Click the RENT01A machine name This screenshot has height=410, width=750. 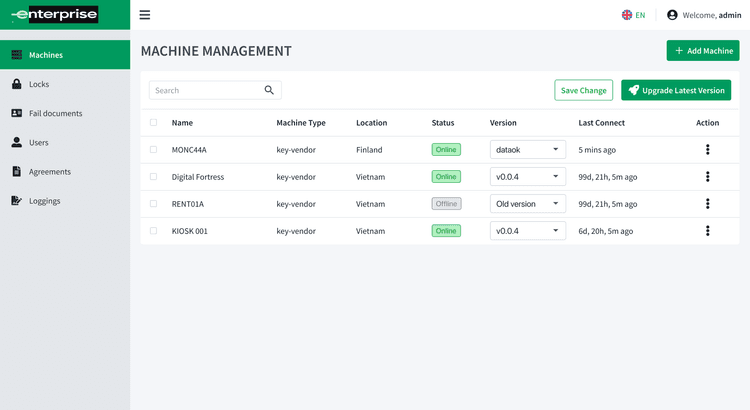(x=188, y=204)
